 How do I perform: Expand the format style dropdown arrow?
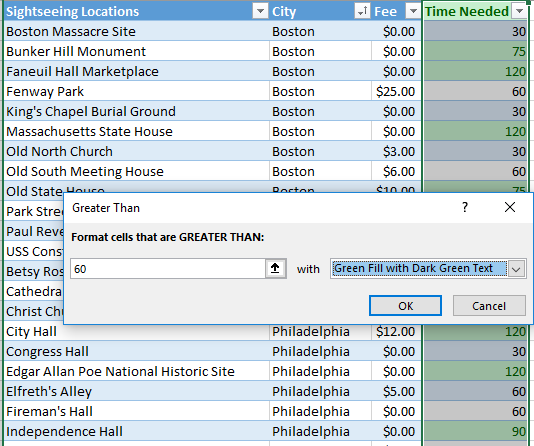click(x=516, y=269)
